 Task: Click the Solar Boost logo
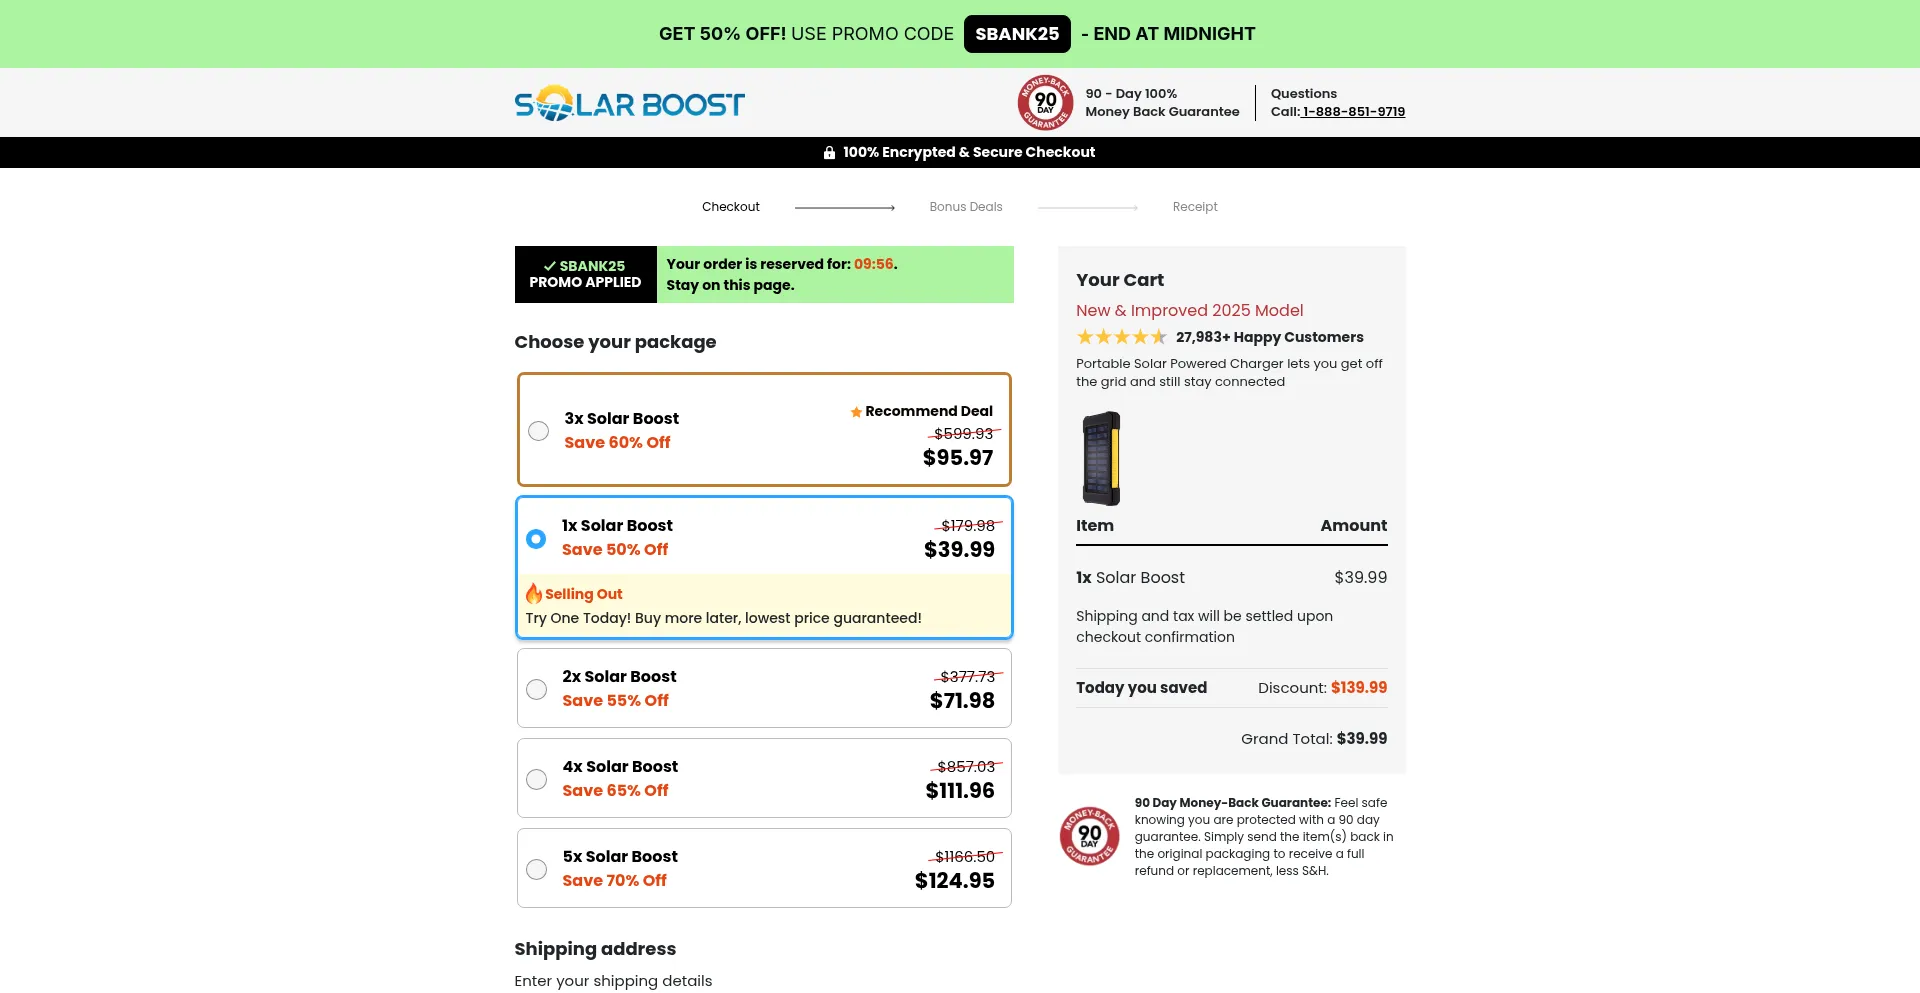(629, 103)
